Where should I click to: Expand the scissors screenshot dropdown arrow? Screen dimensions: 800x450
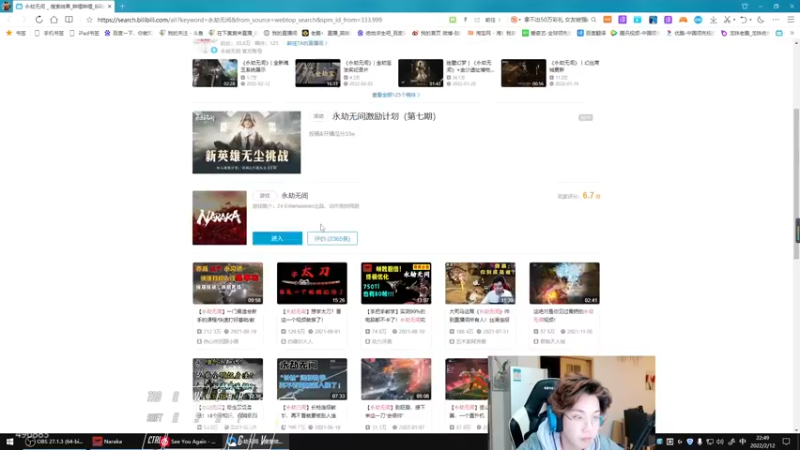pos(734,20)
